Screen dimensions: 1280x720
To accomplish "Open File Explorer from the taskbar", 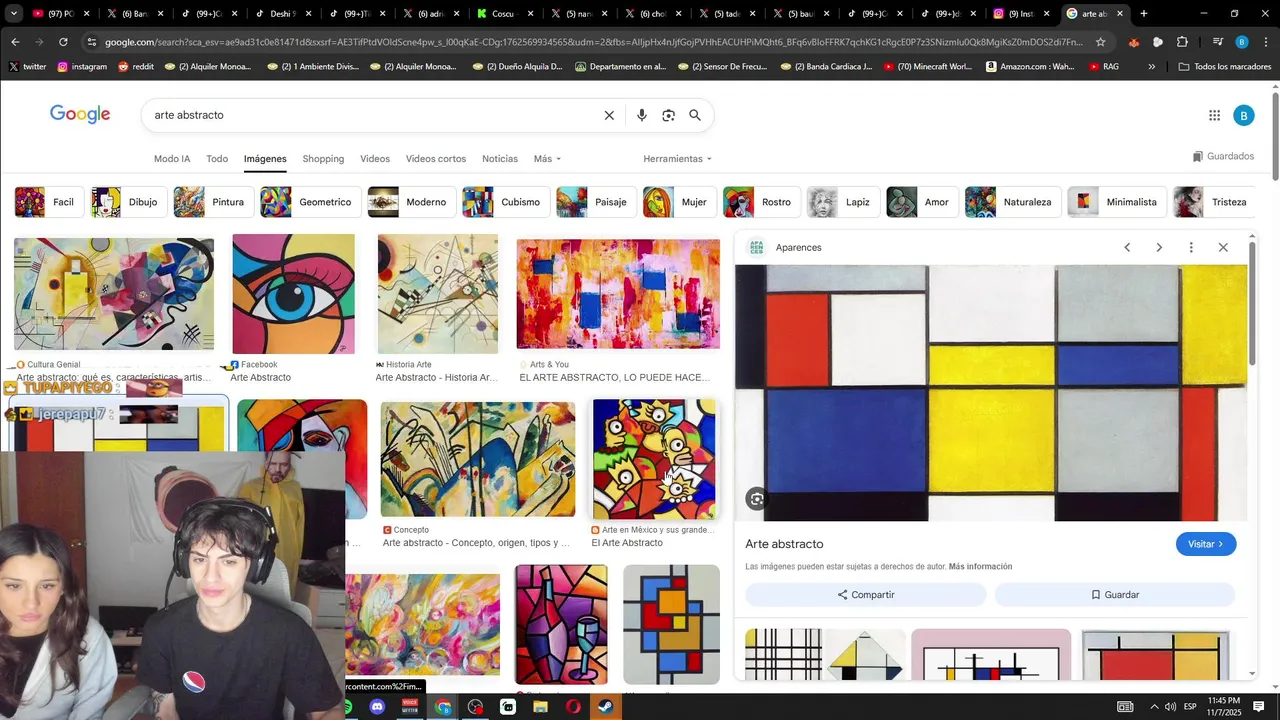I will pyautogui.click(x=541, y=707).
